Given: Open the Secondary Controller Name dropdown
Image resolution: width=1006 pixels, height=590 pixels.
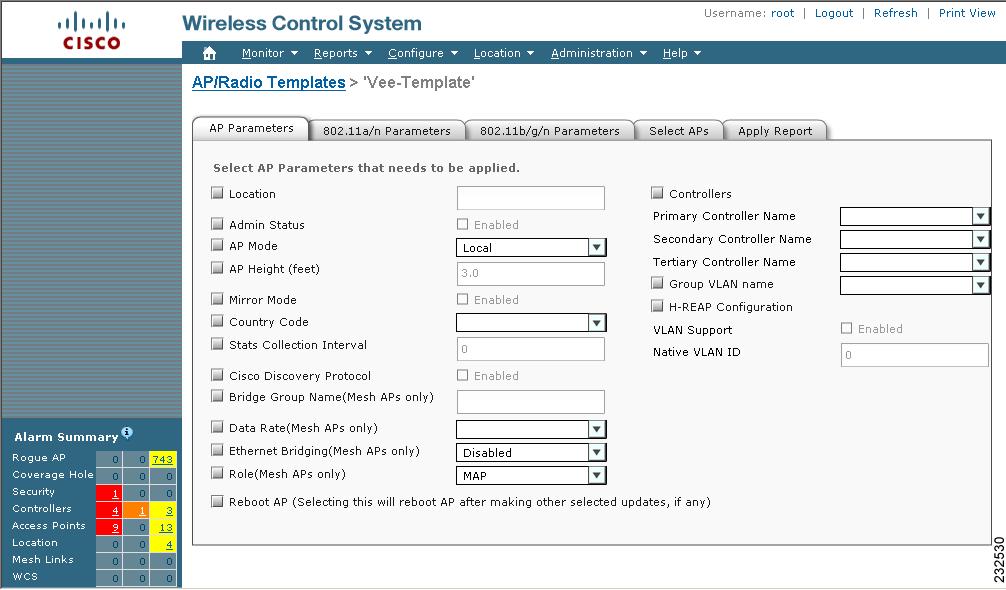Looking at the screenshot, I should pyautogui.click(x=914, y=239).
